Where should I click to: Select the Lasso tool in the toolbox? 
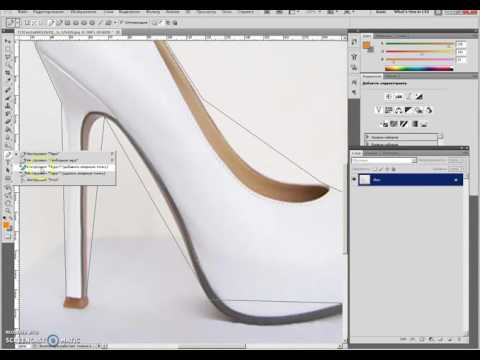click(x=8, y=57)
